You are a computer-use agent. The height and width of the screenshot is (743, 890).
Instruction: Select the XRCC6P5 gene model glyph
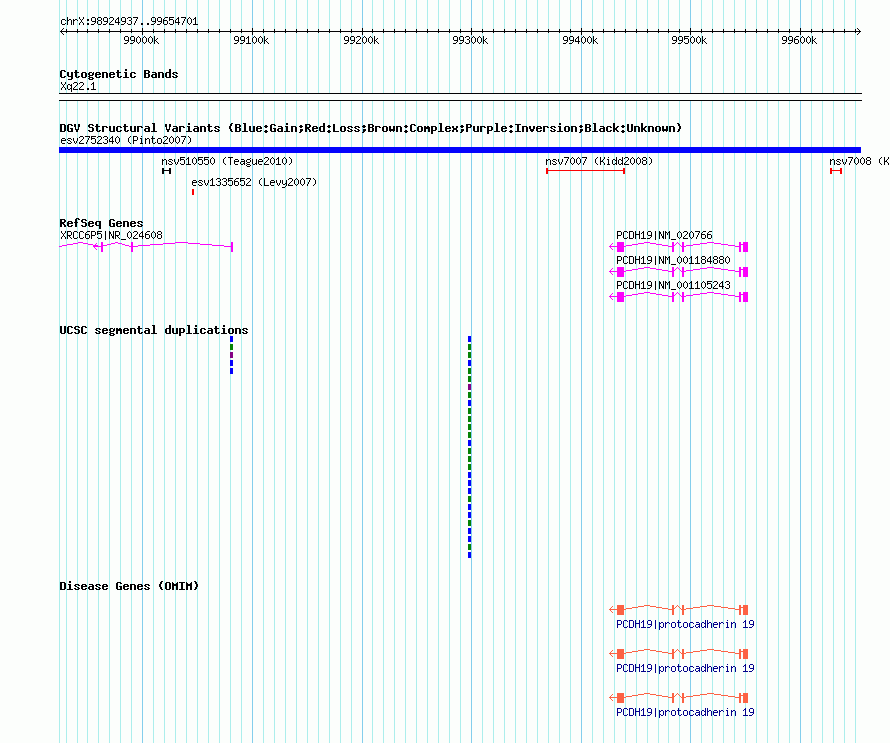(x=146, y=246)
